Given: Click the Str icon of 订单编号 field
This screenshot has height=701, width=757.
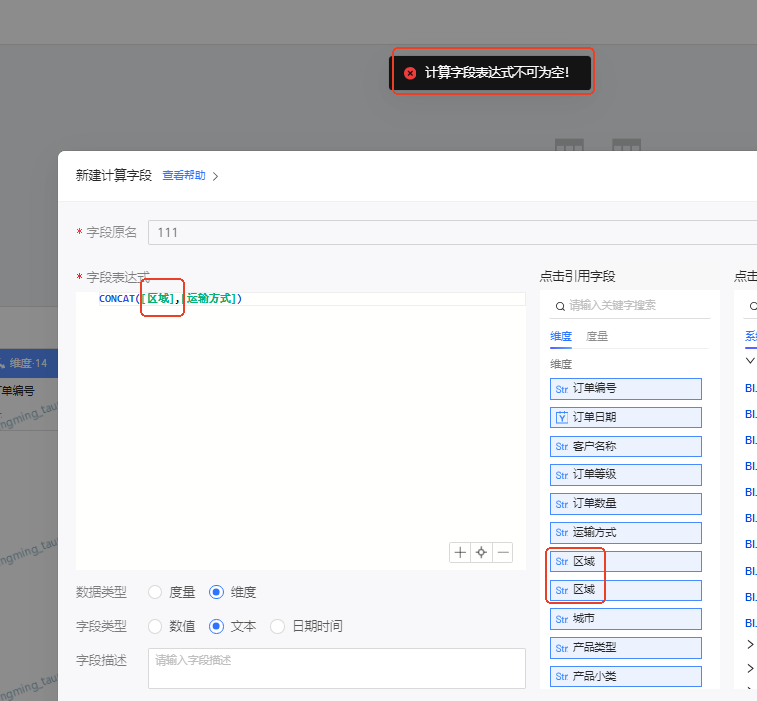Looking at the screenshot, I should (561, 388).
